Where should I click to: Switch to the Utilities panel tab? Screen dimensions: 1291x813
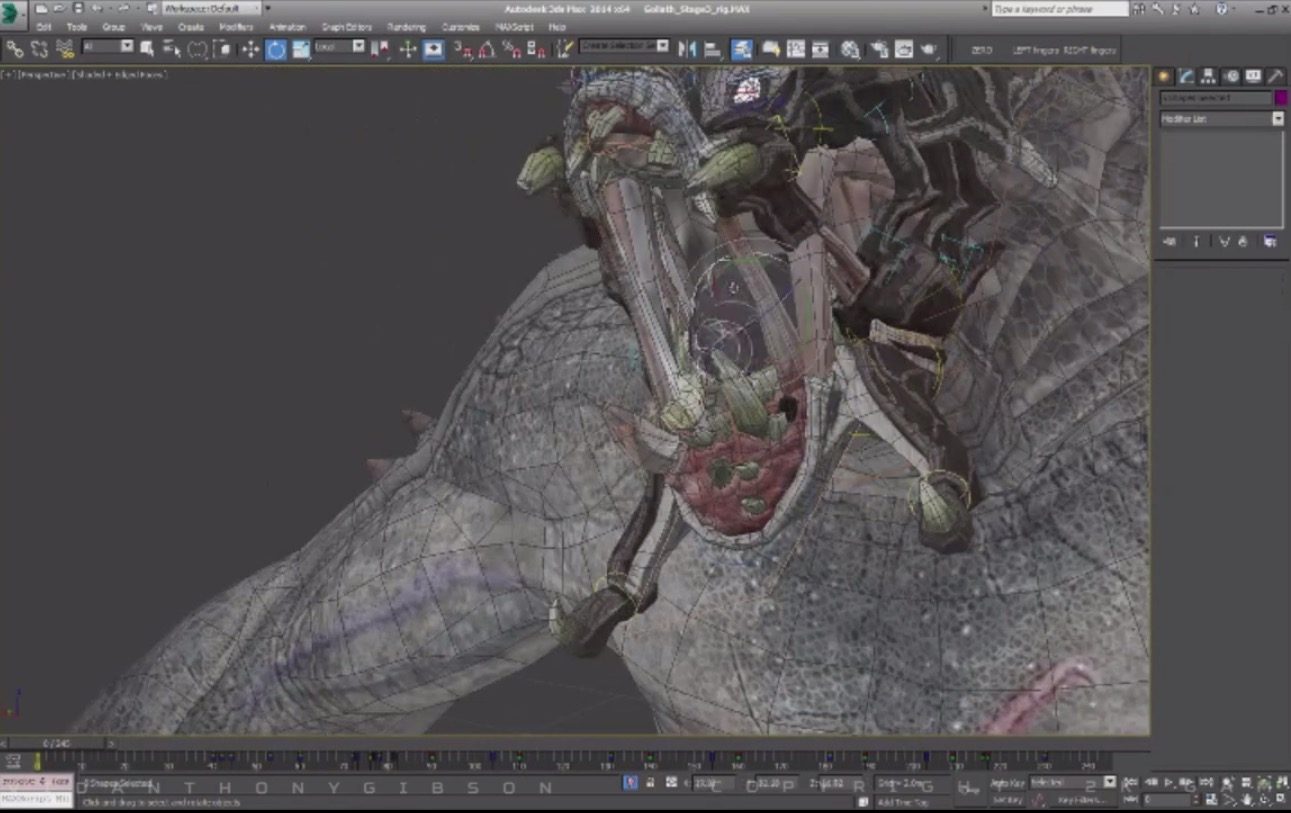tap(1275, 77)
